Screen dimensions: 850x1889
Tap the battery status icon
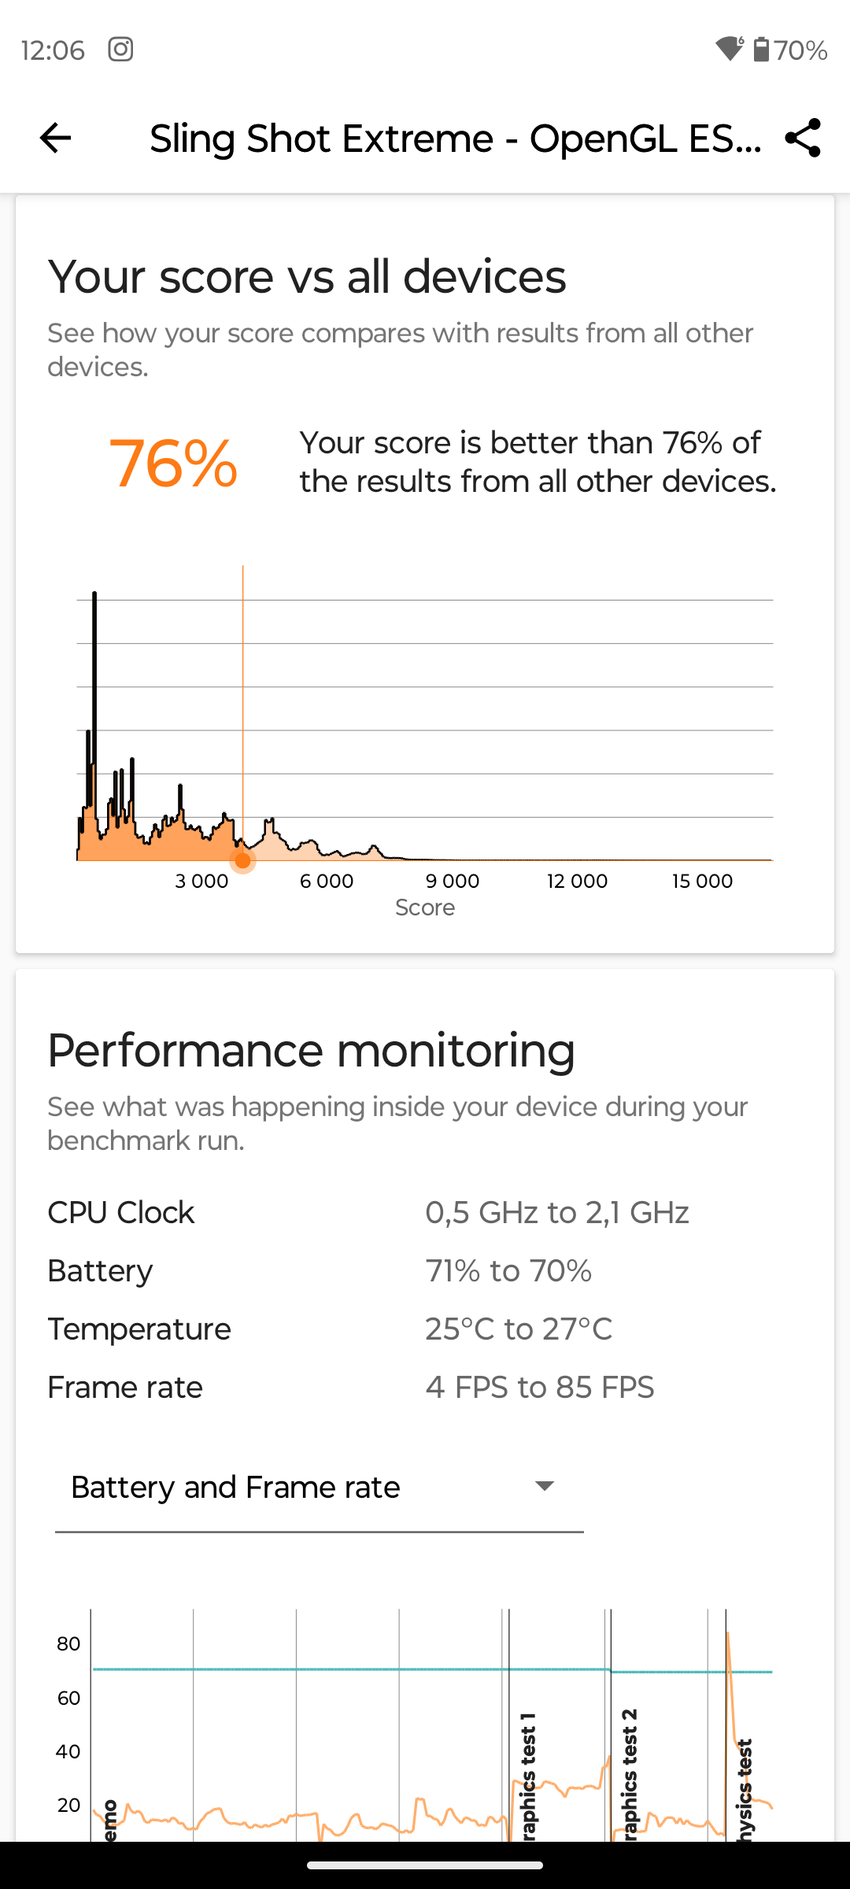[762, 49]
